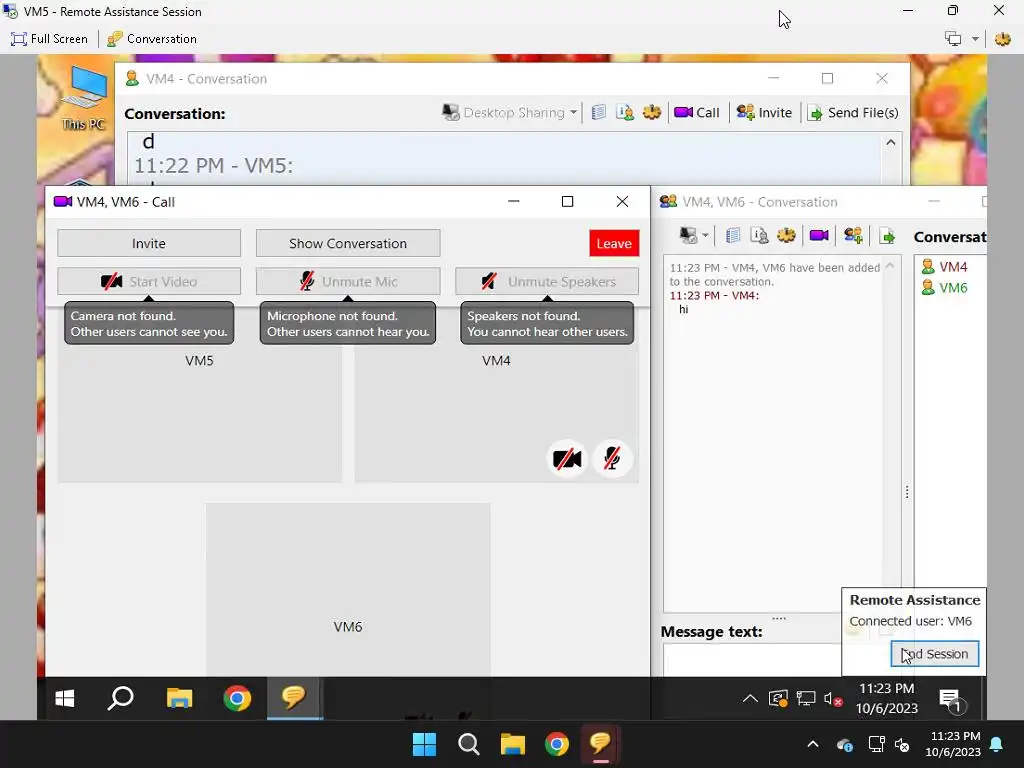Click the vertical splitter dots beside the chat log
This screenshot has width=1024, height=768.
(907, 492)
